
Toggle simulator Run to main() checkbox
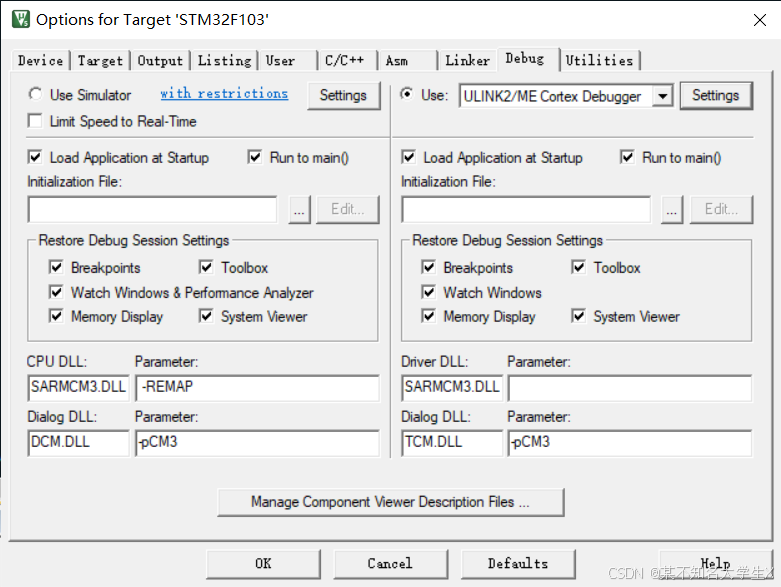coord(255,157)
